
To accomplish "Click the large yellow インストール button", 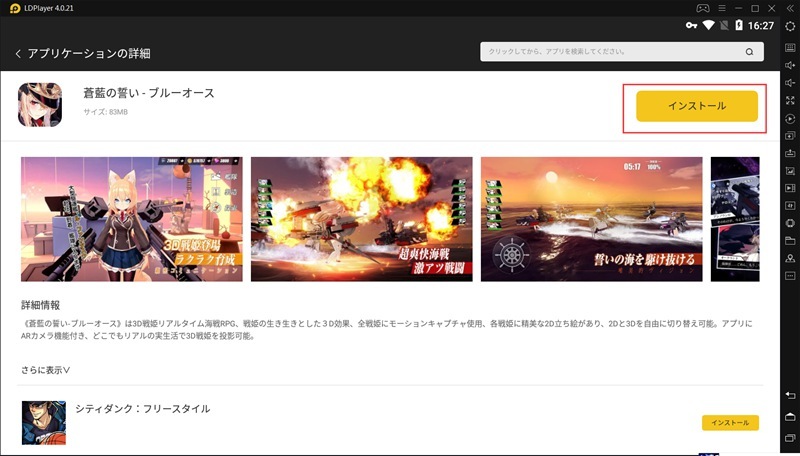I will coord(696,105).
